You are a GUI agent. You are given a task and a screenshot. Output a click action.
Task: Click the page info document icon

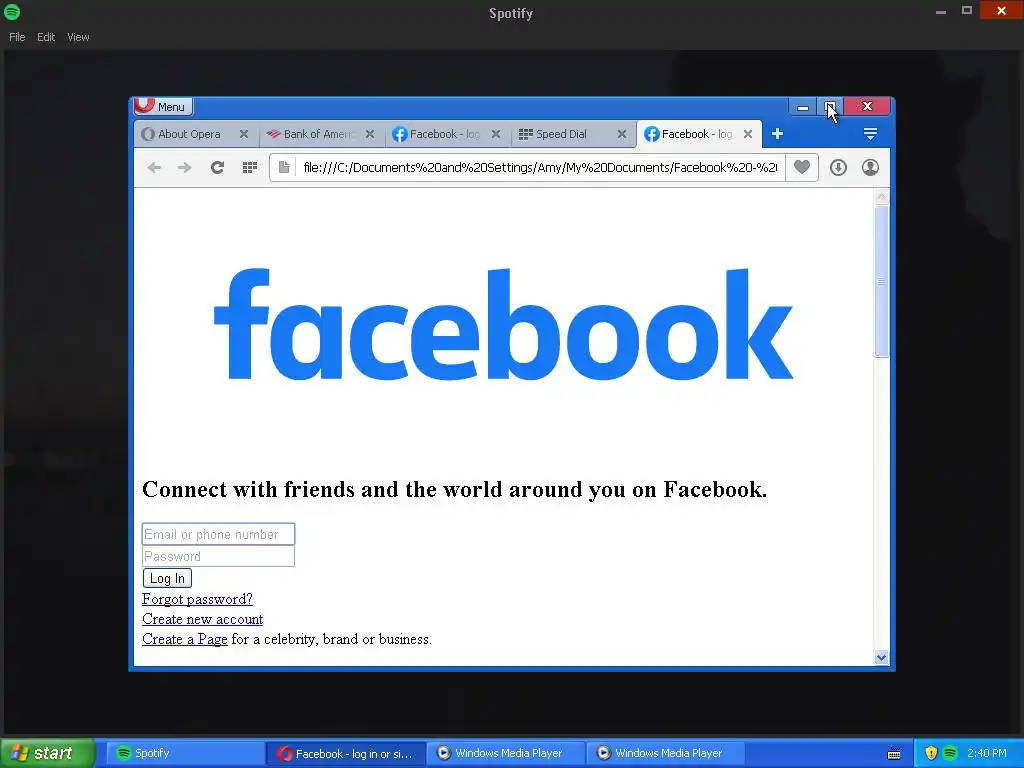[x=284, y=168]
